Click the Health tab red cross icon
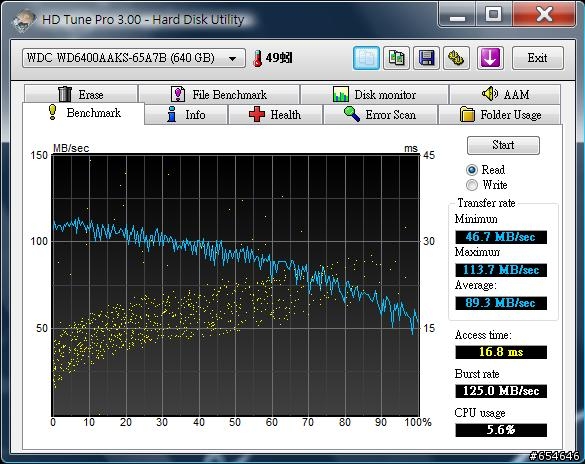 (x=257, y=114)
